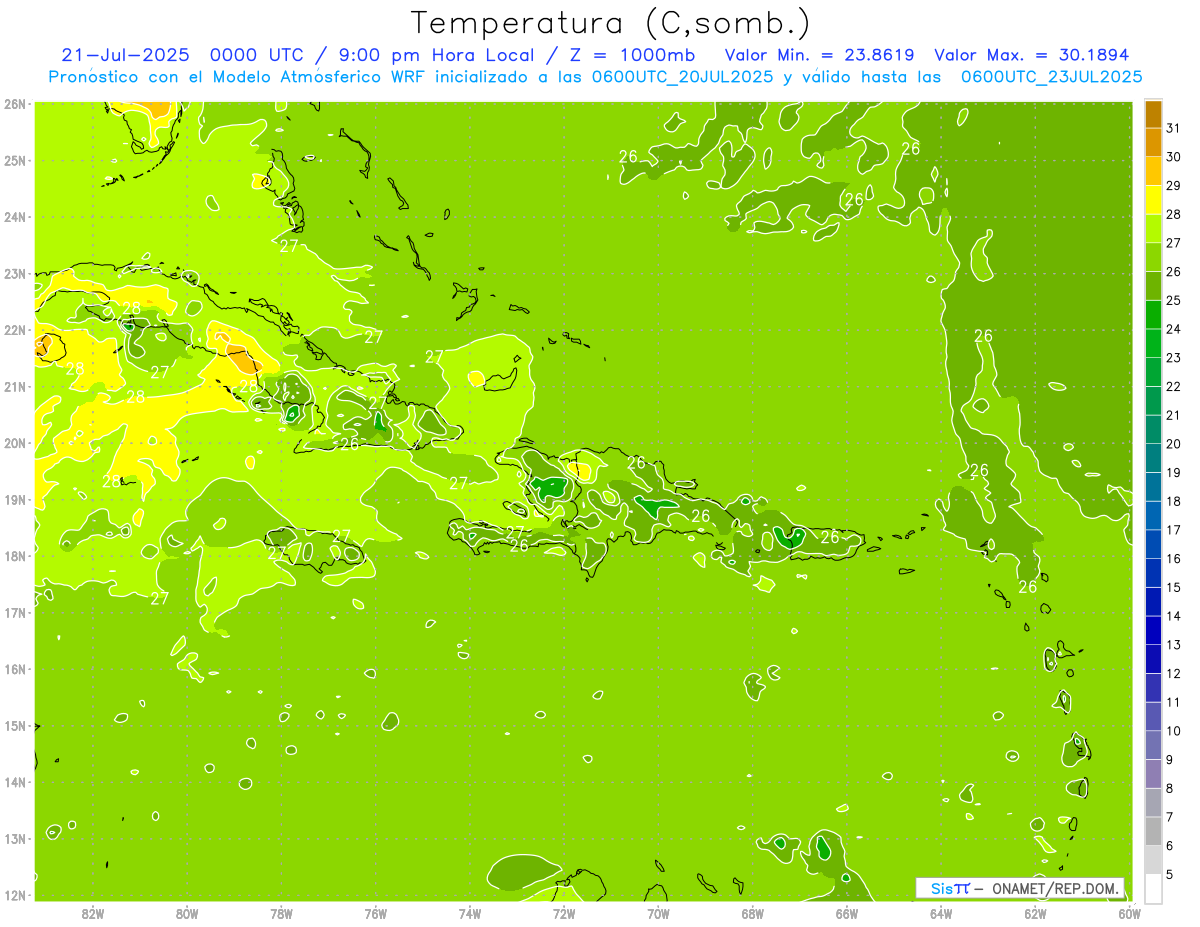1200x927 pixels.
Task: Click the longitude axis label 70W
Action: click(x=658, y=912)
